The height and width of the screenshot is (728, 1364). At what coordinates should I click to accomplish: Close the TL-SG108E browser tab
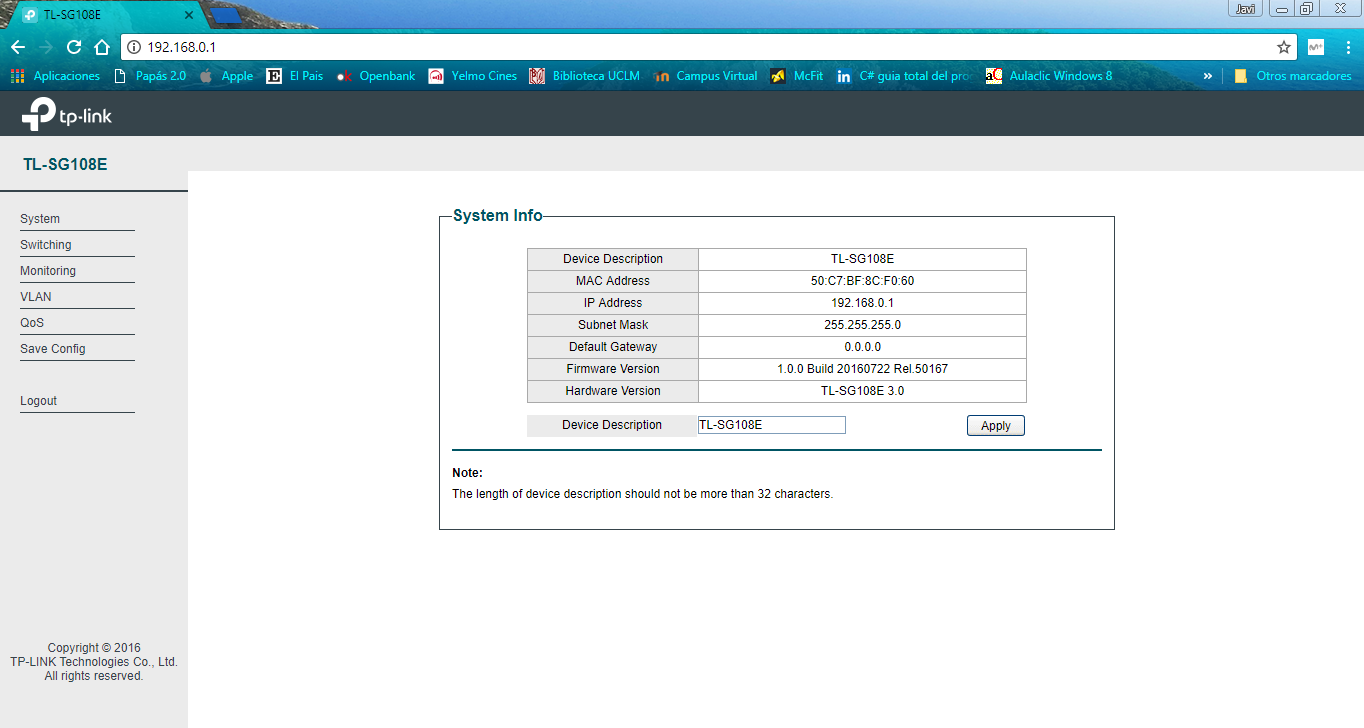pyautogui.click(x=189, y=15)
